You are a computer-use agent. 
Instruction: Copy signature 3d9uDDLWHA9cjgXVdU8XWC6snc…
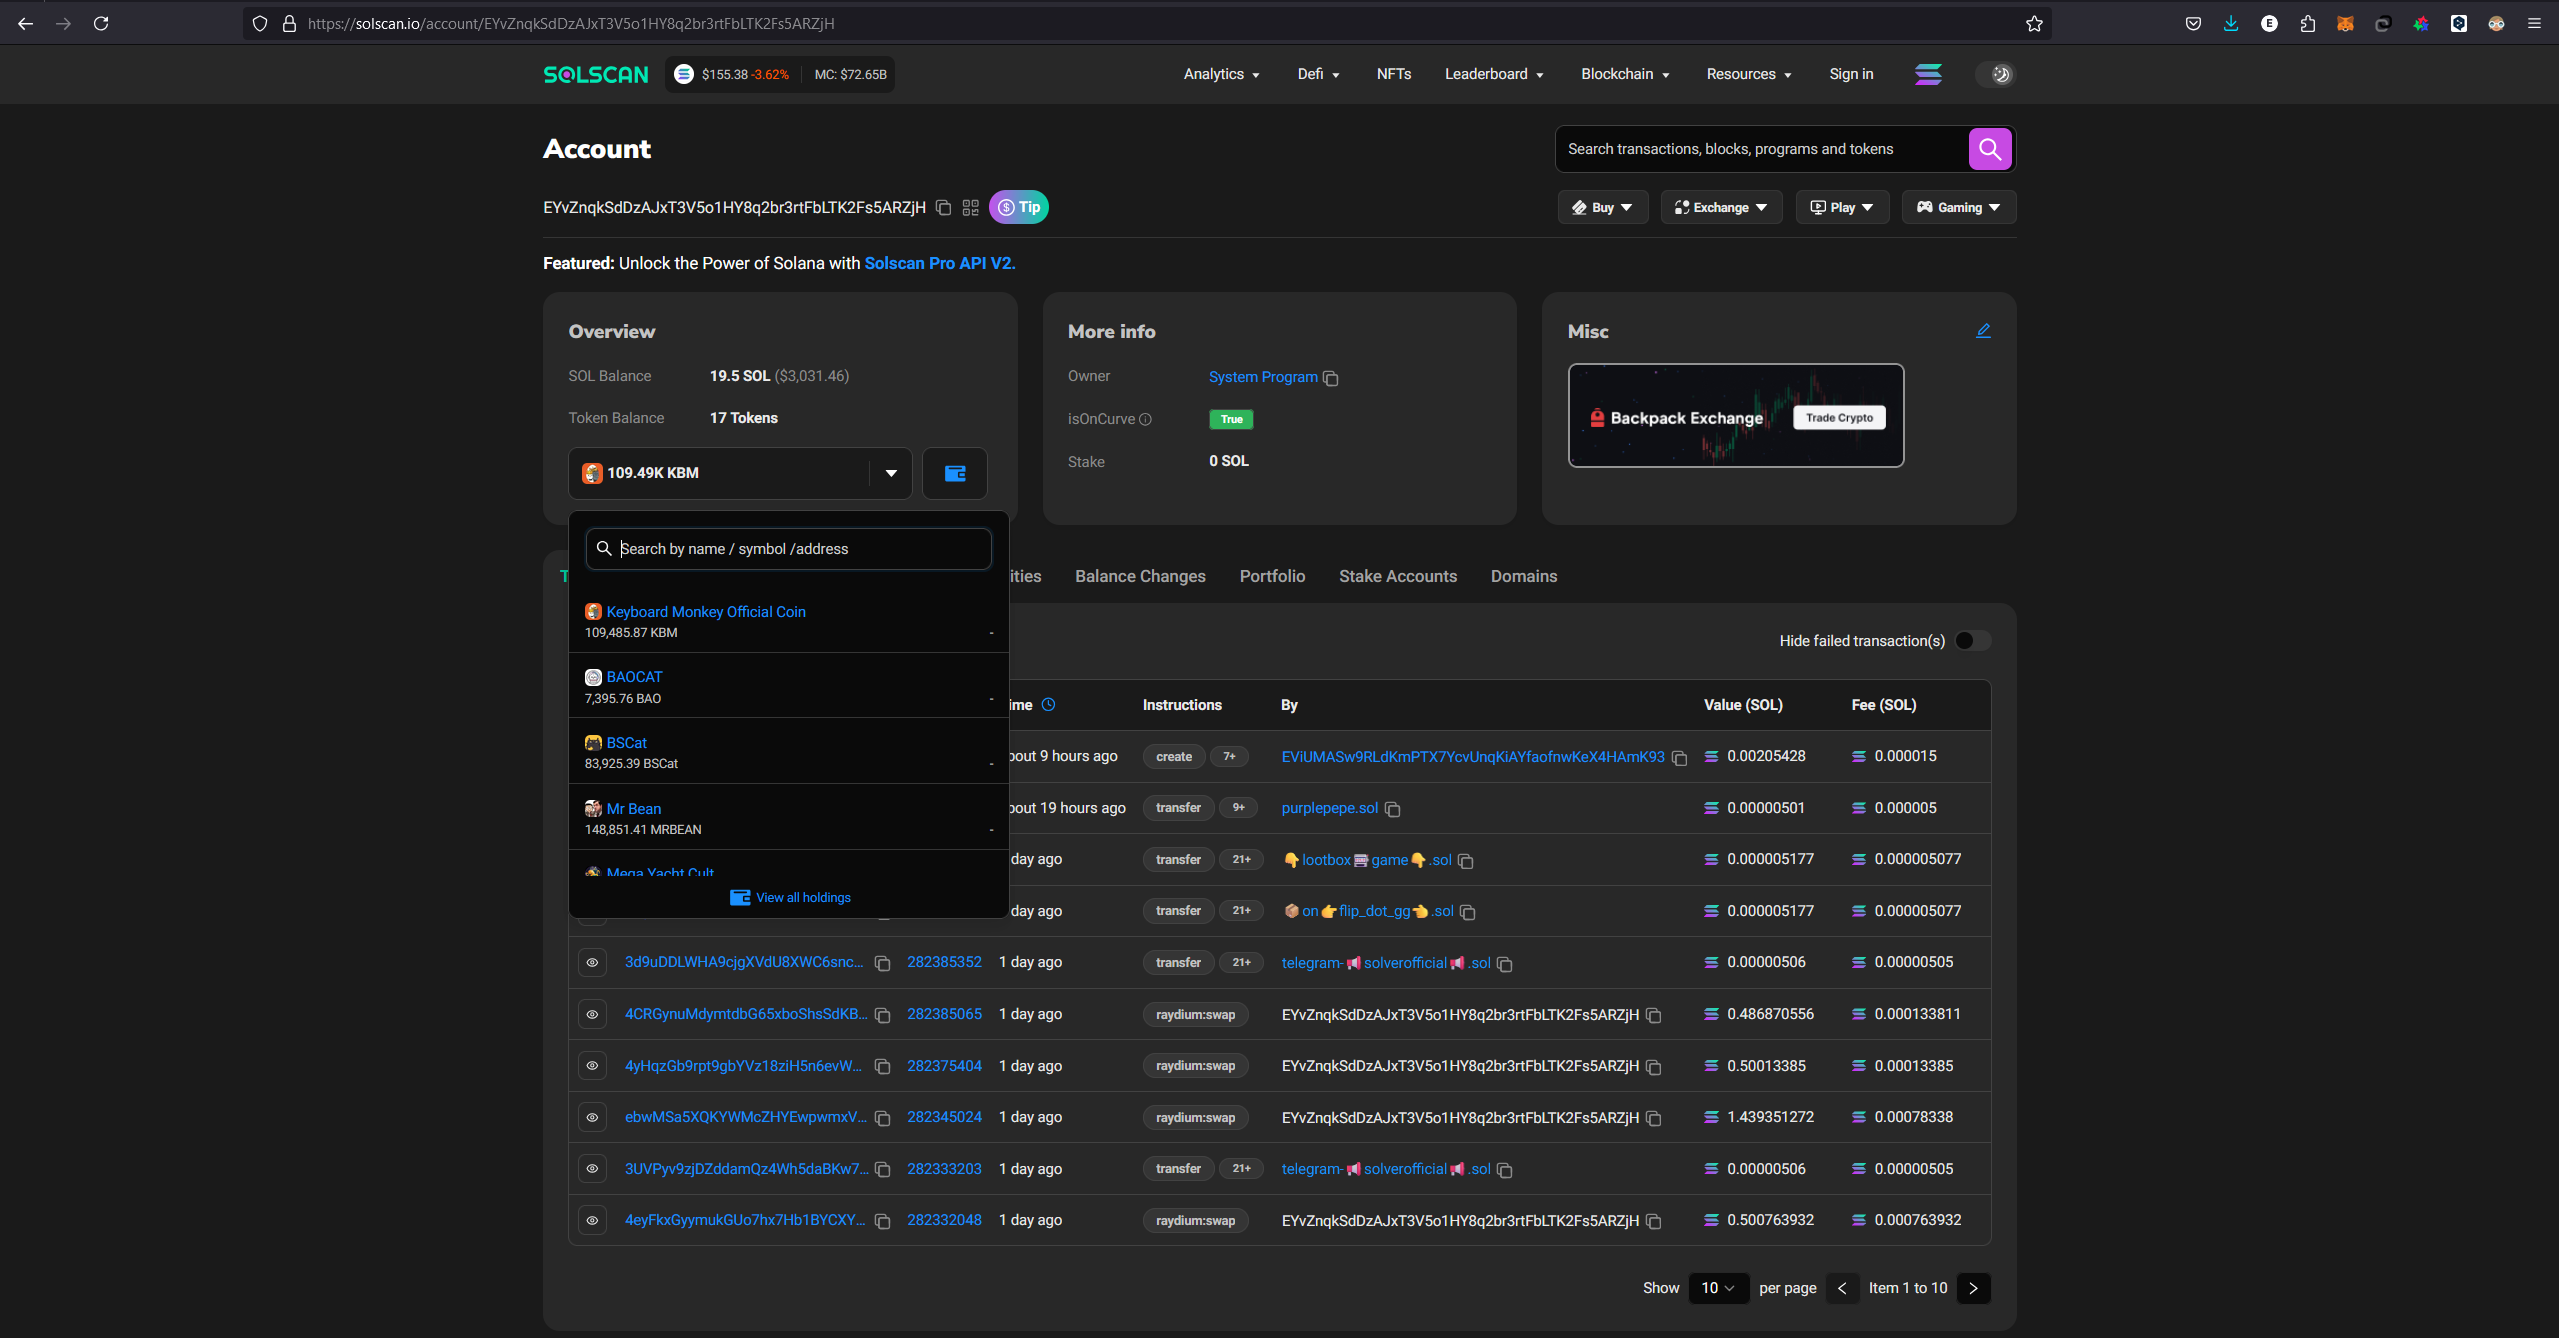882,963
